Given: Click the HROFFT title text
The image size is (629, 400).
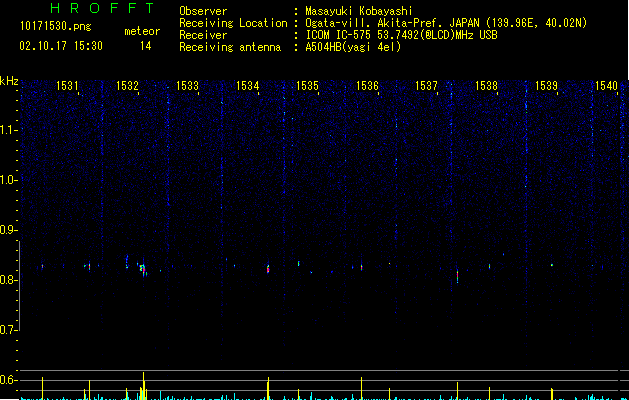Looking at the screenshot, I should tap(102, 8).
